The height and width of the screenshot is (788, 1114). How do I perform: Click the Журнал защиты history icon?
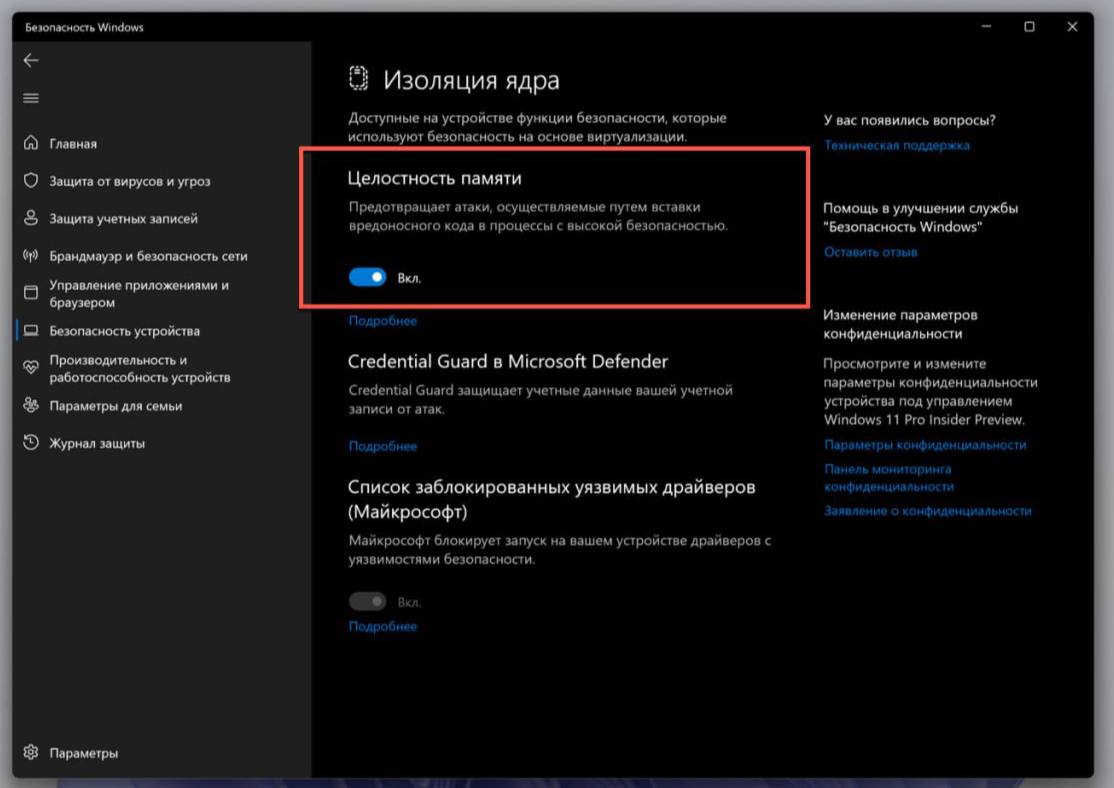pos(31,443)
